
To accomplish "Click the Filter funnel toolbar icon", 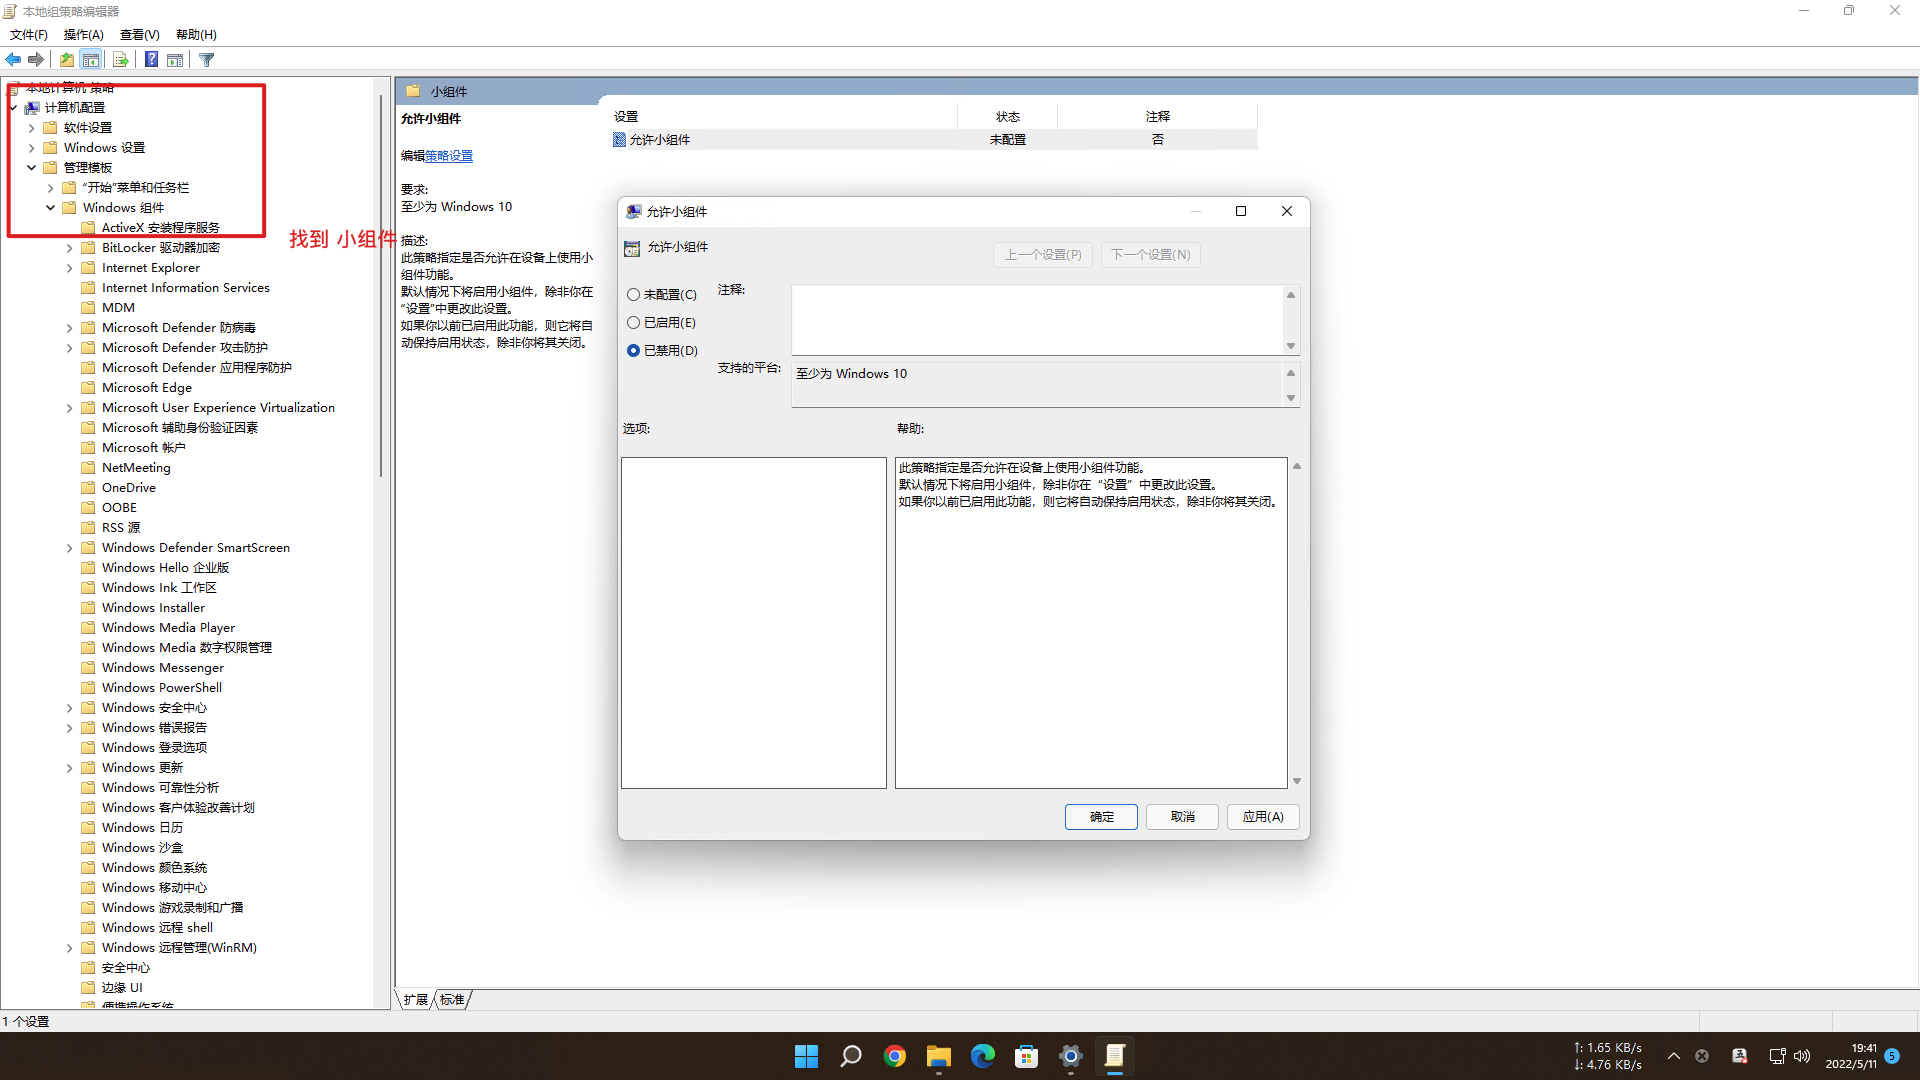I will click(207, 60).
